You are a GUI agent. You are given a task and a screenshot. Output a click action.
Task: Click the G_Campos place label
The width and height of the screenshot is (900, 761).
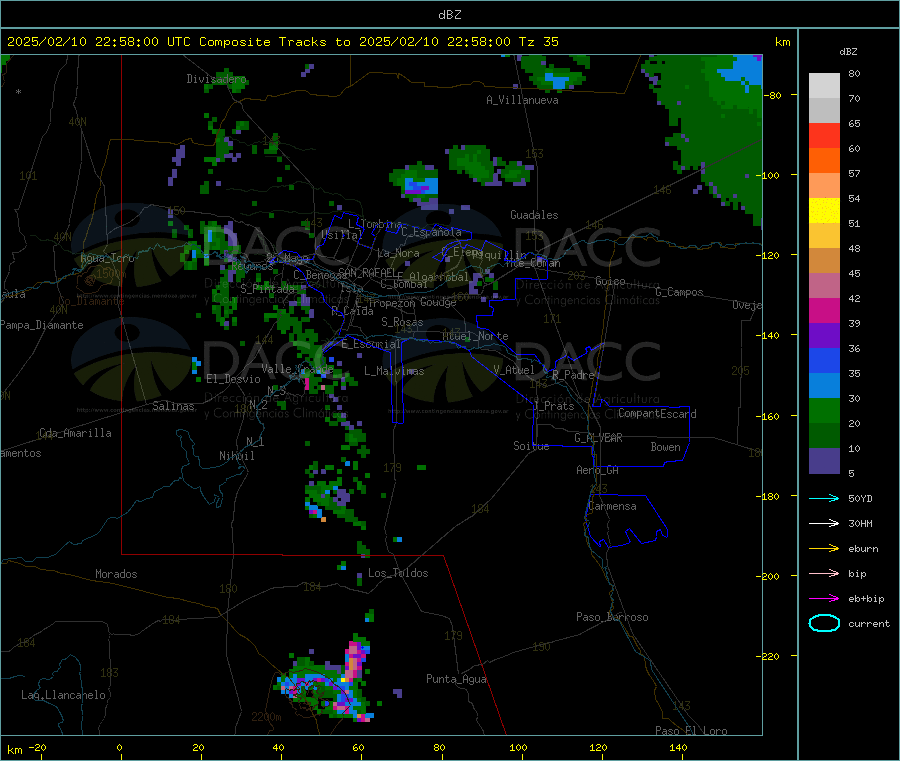pyautogui.click(x=679, y=292)
